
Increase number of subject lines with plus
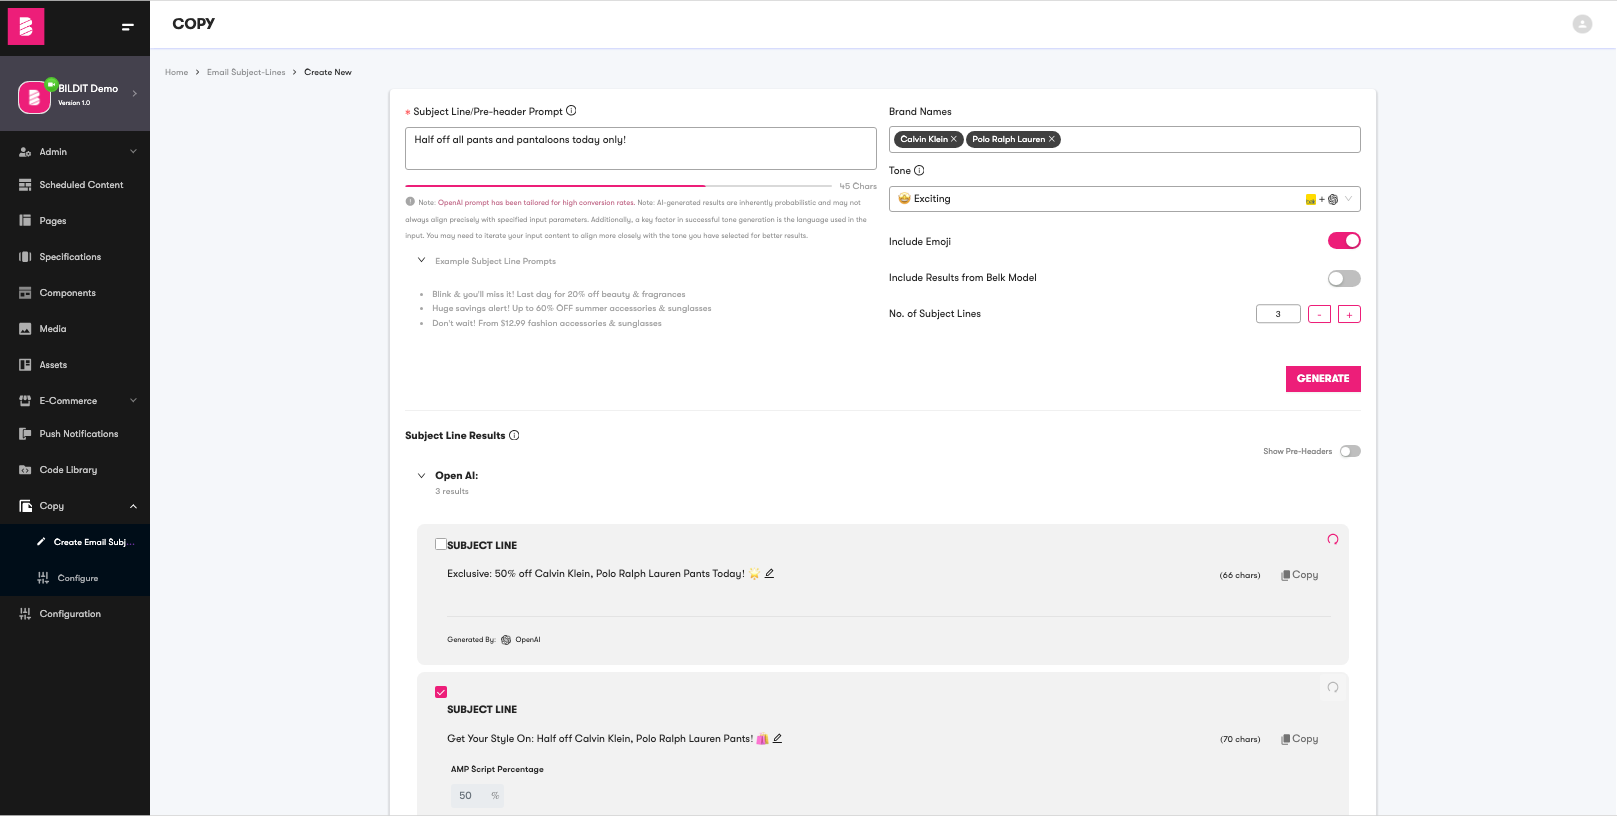1349,314
